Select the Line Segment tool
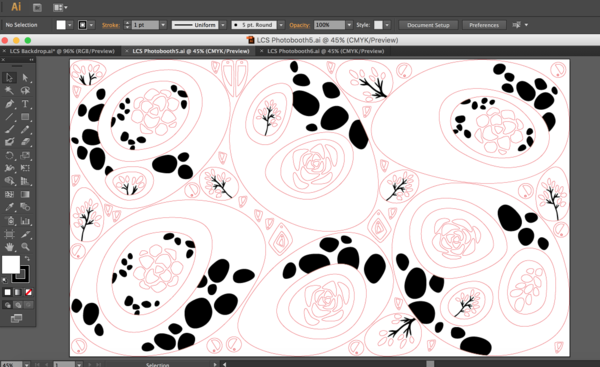The image size is (600, 367). click(9, 117)
